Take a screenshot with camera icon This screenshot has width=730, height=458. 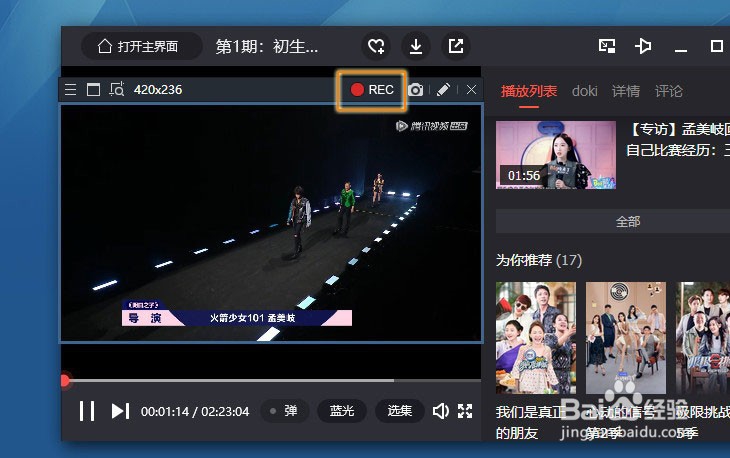[x=416, y=90]
